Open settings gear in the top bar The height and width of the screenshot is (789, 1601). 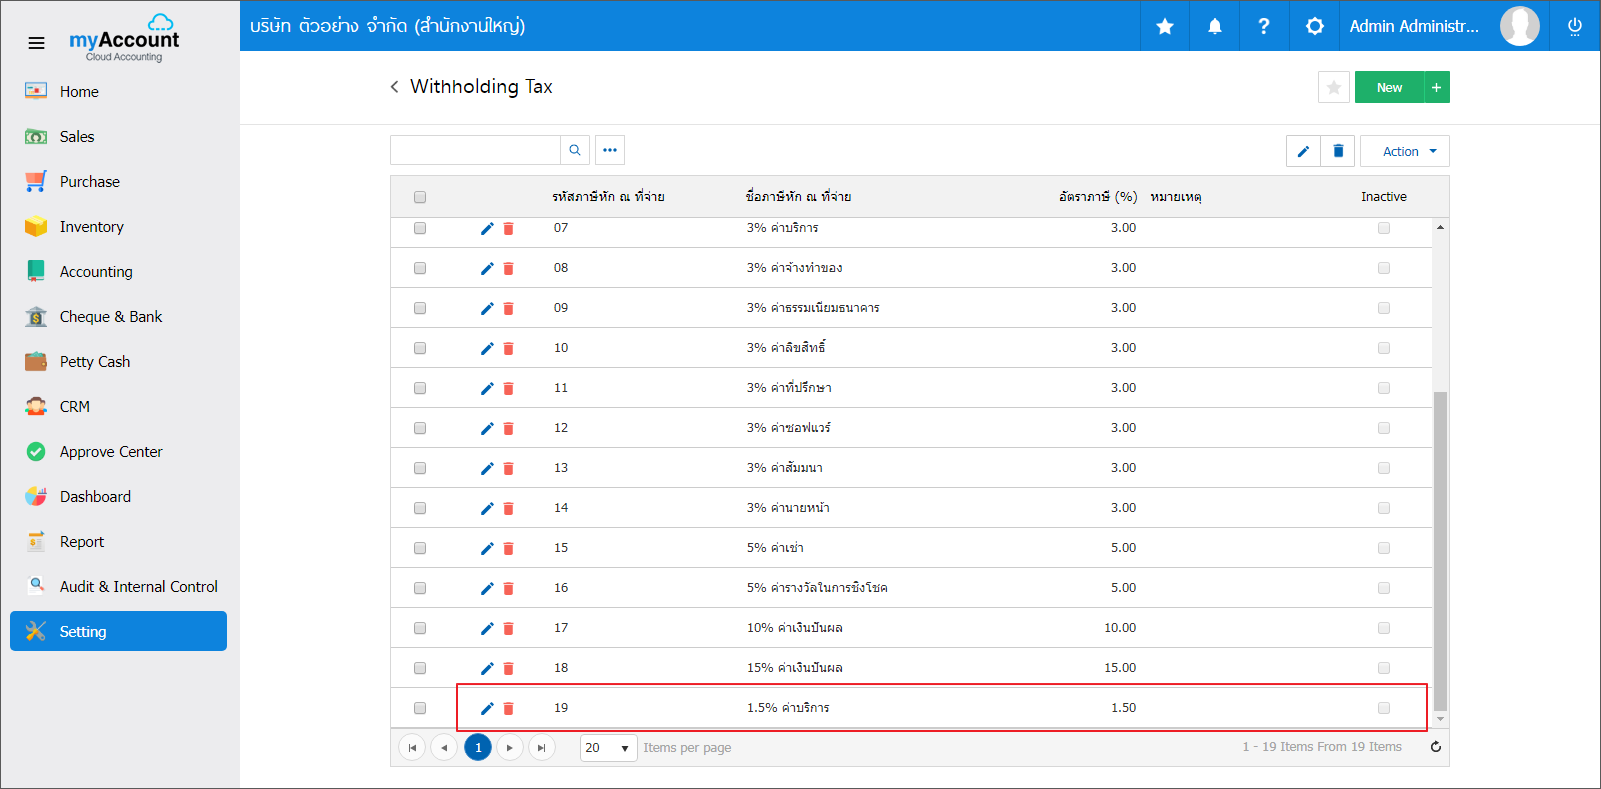[x=1315, y=26]
